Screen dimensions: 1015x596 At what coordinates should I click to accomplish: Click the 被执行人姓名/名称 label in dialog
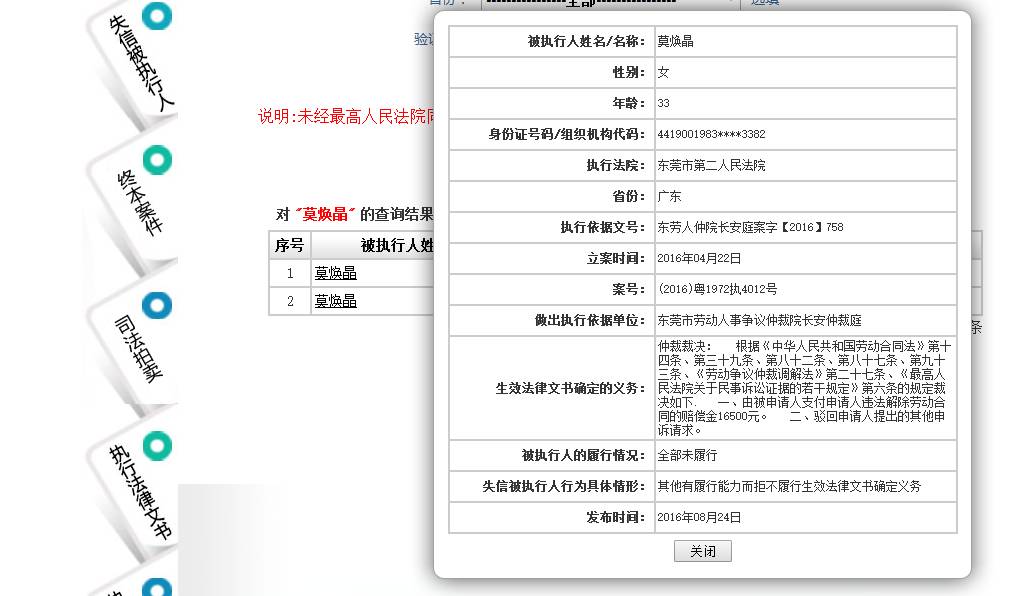586,41
